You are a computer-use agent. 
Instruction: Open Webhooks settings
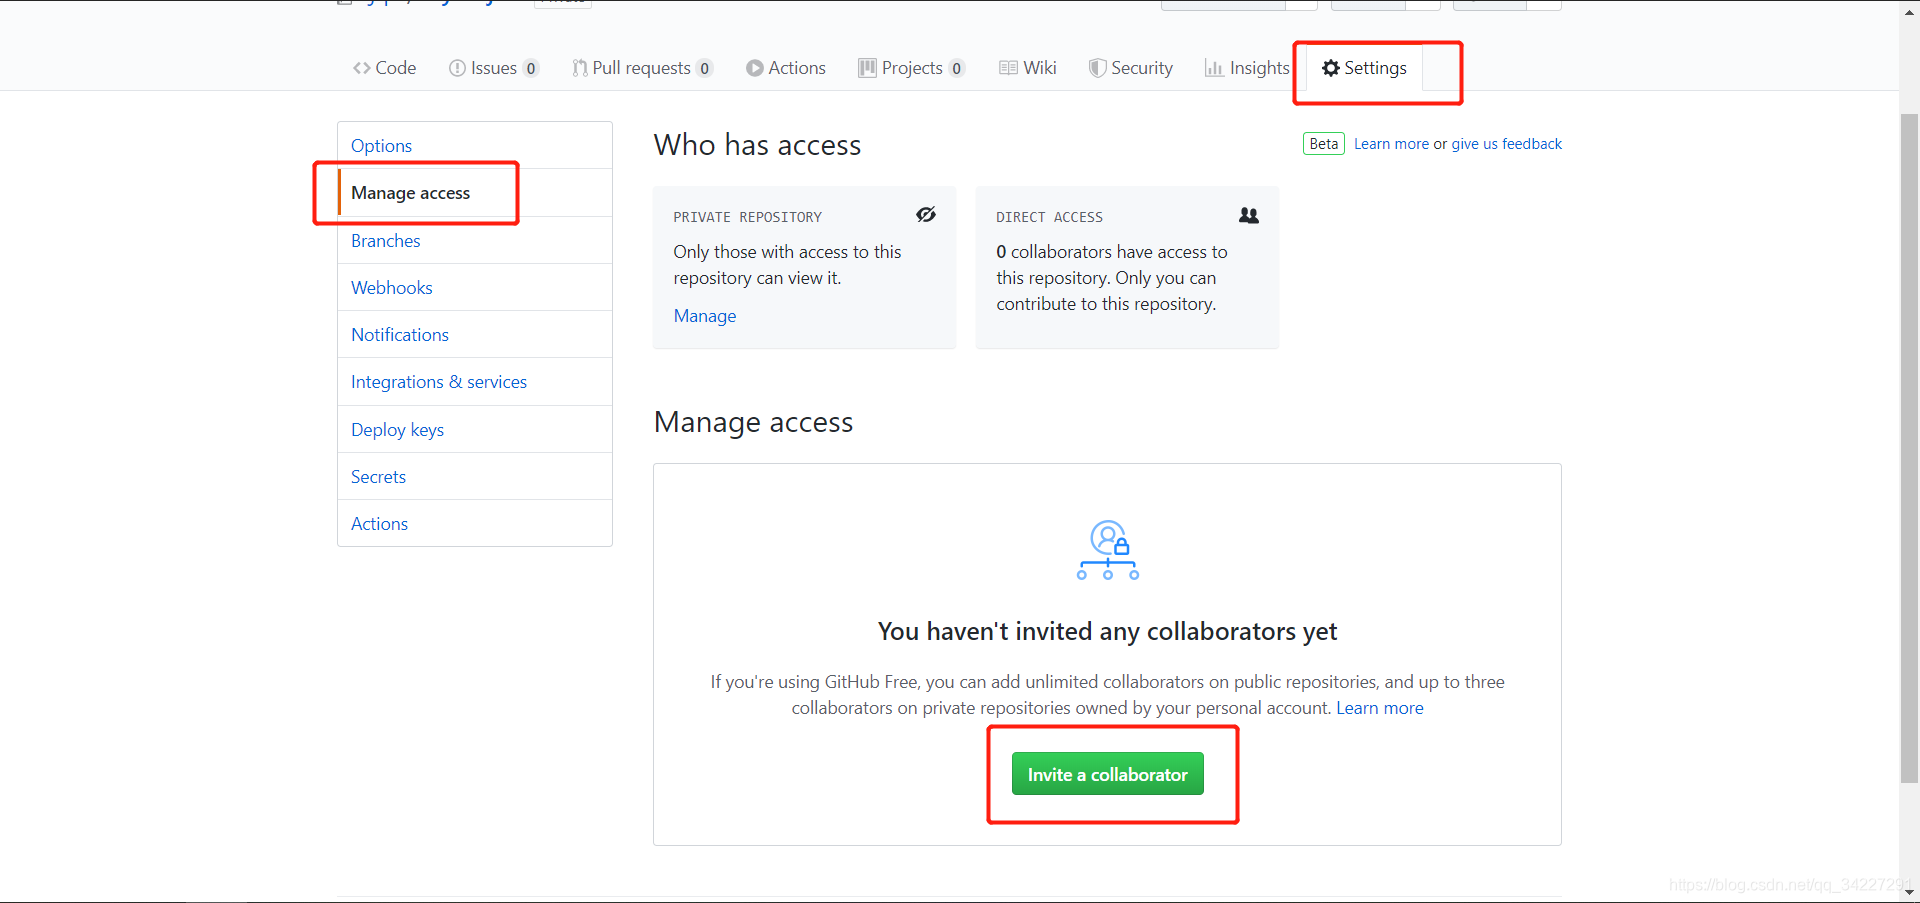pos(475,288)
